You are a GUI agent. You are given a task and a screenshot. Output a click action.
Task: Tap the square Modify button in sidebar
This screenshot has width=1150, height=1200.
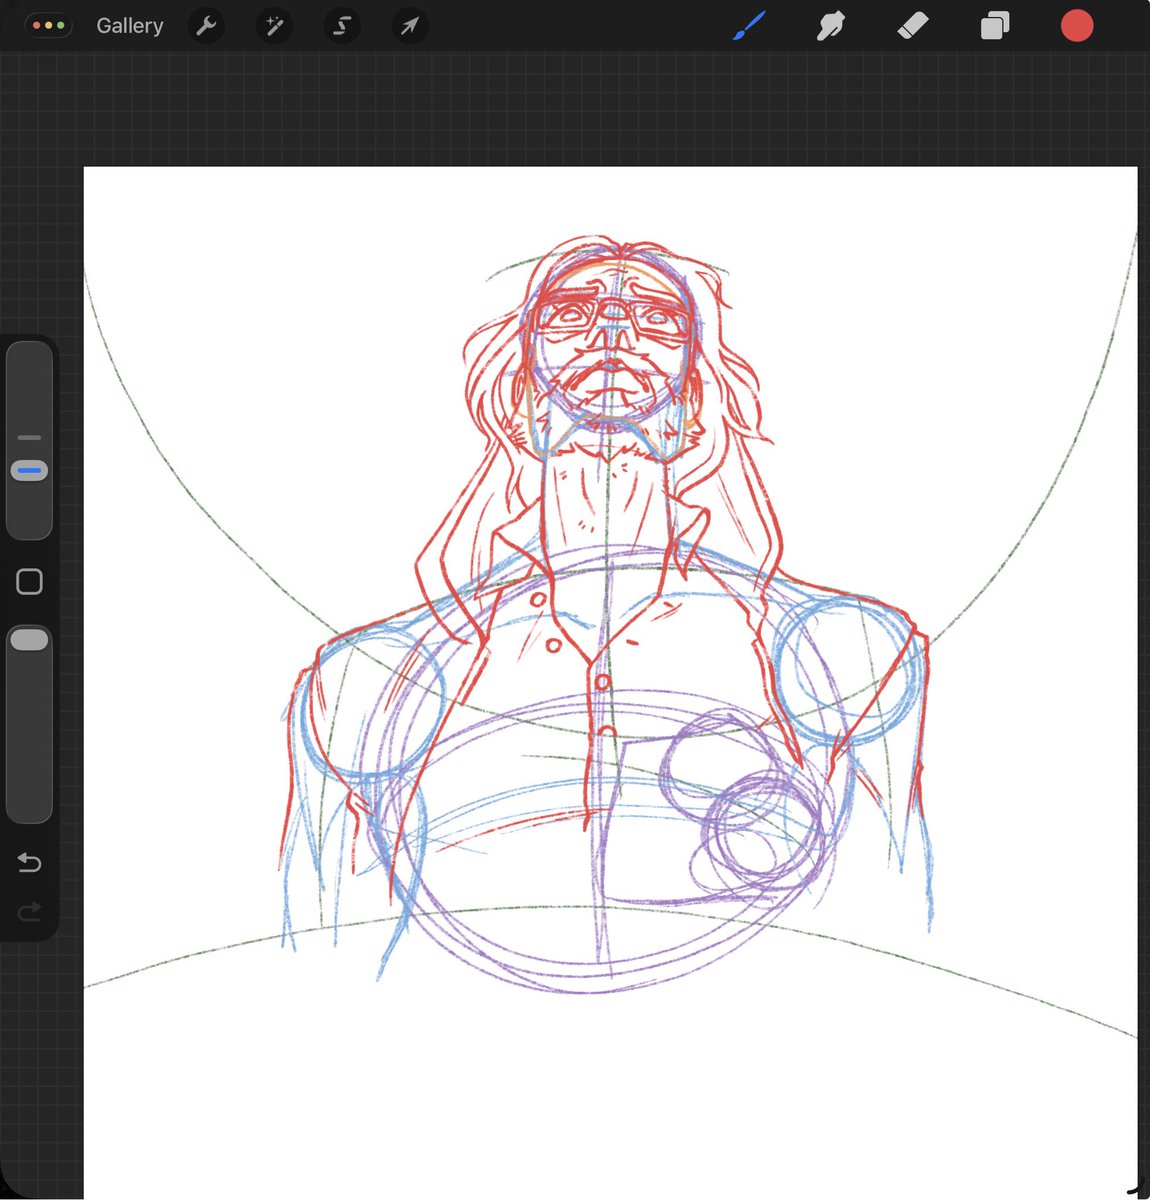pos(29,582)
